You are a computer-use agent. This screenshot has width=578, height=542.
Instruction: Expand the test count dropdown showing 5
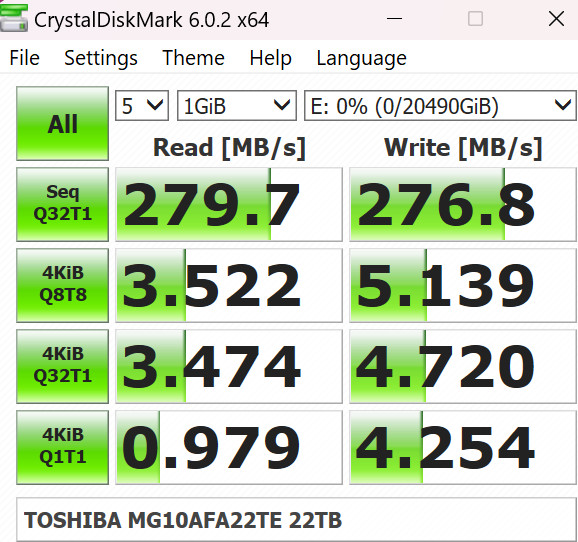(142, 105)
